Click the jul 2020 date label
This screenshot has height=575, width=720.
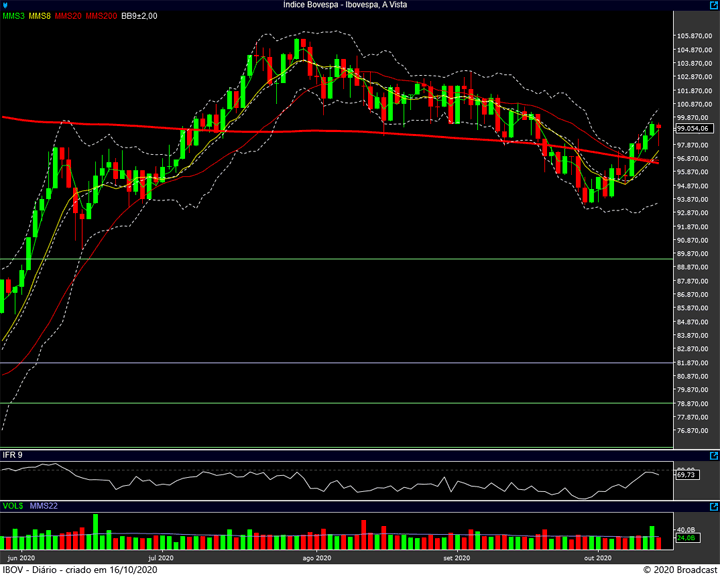160,557
